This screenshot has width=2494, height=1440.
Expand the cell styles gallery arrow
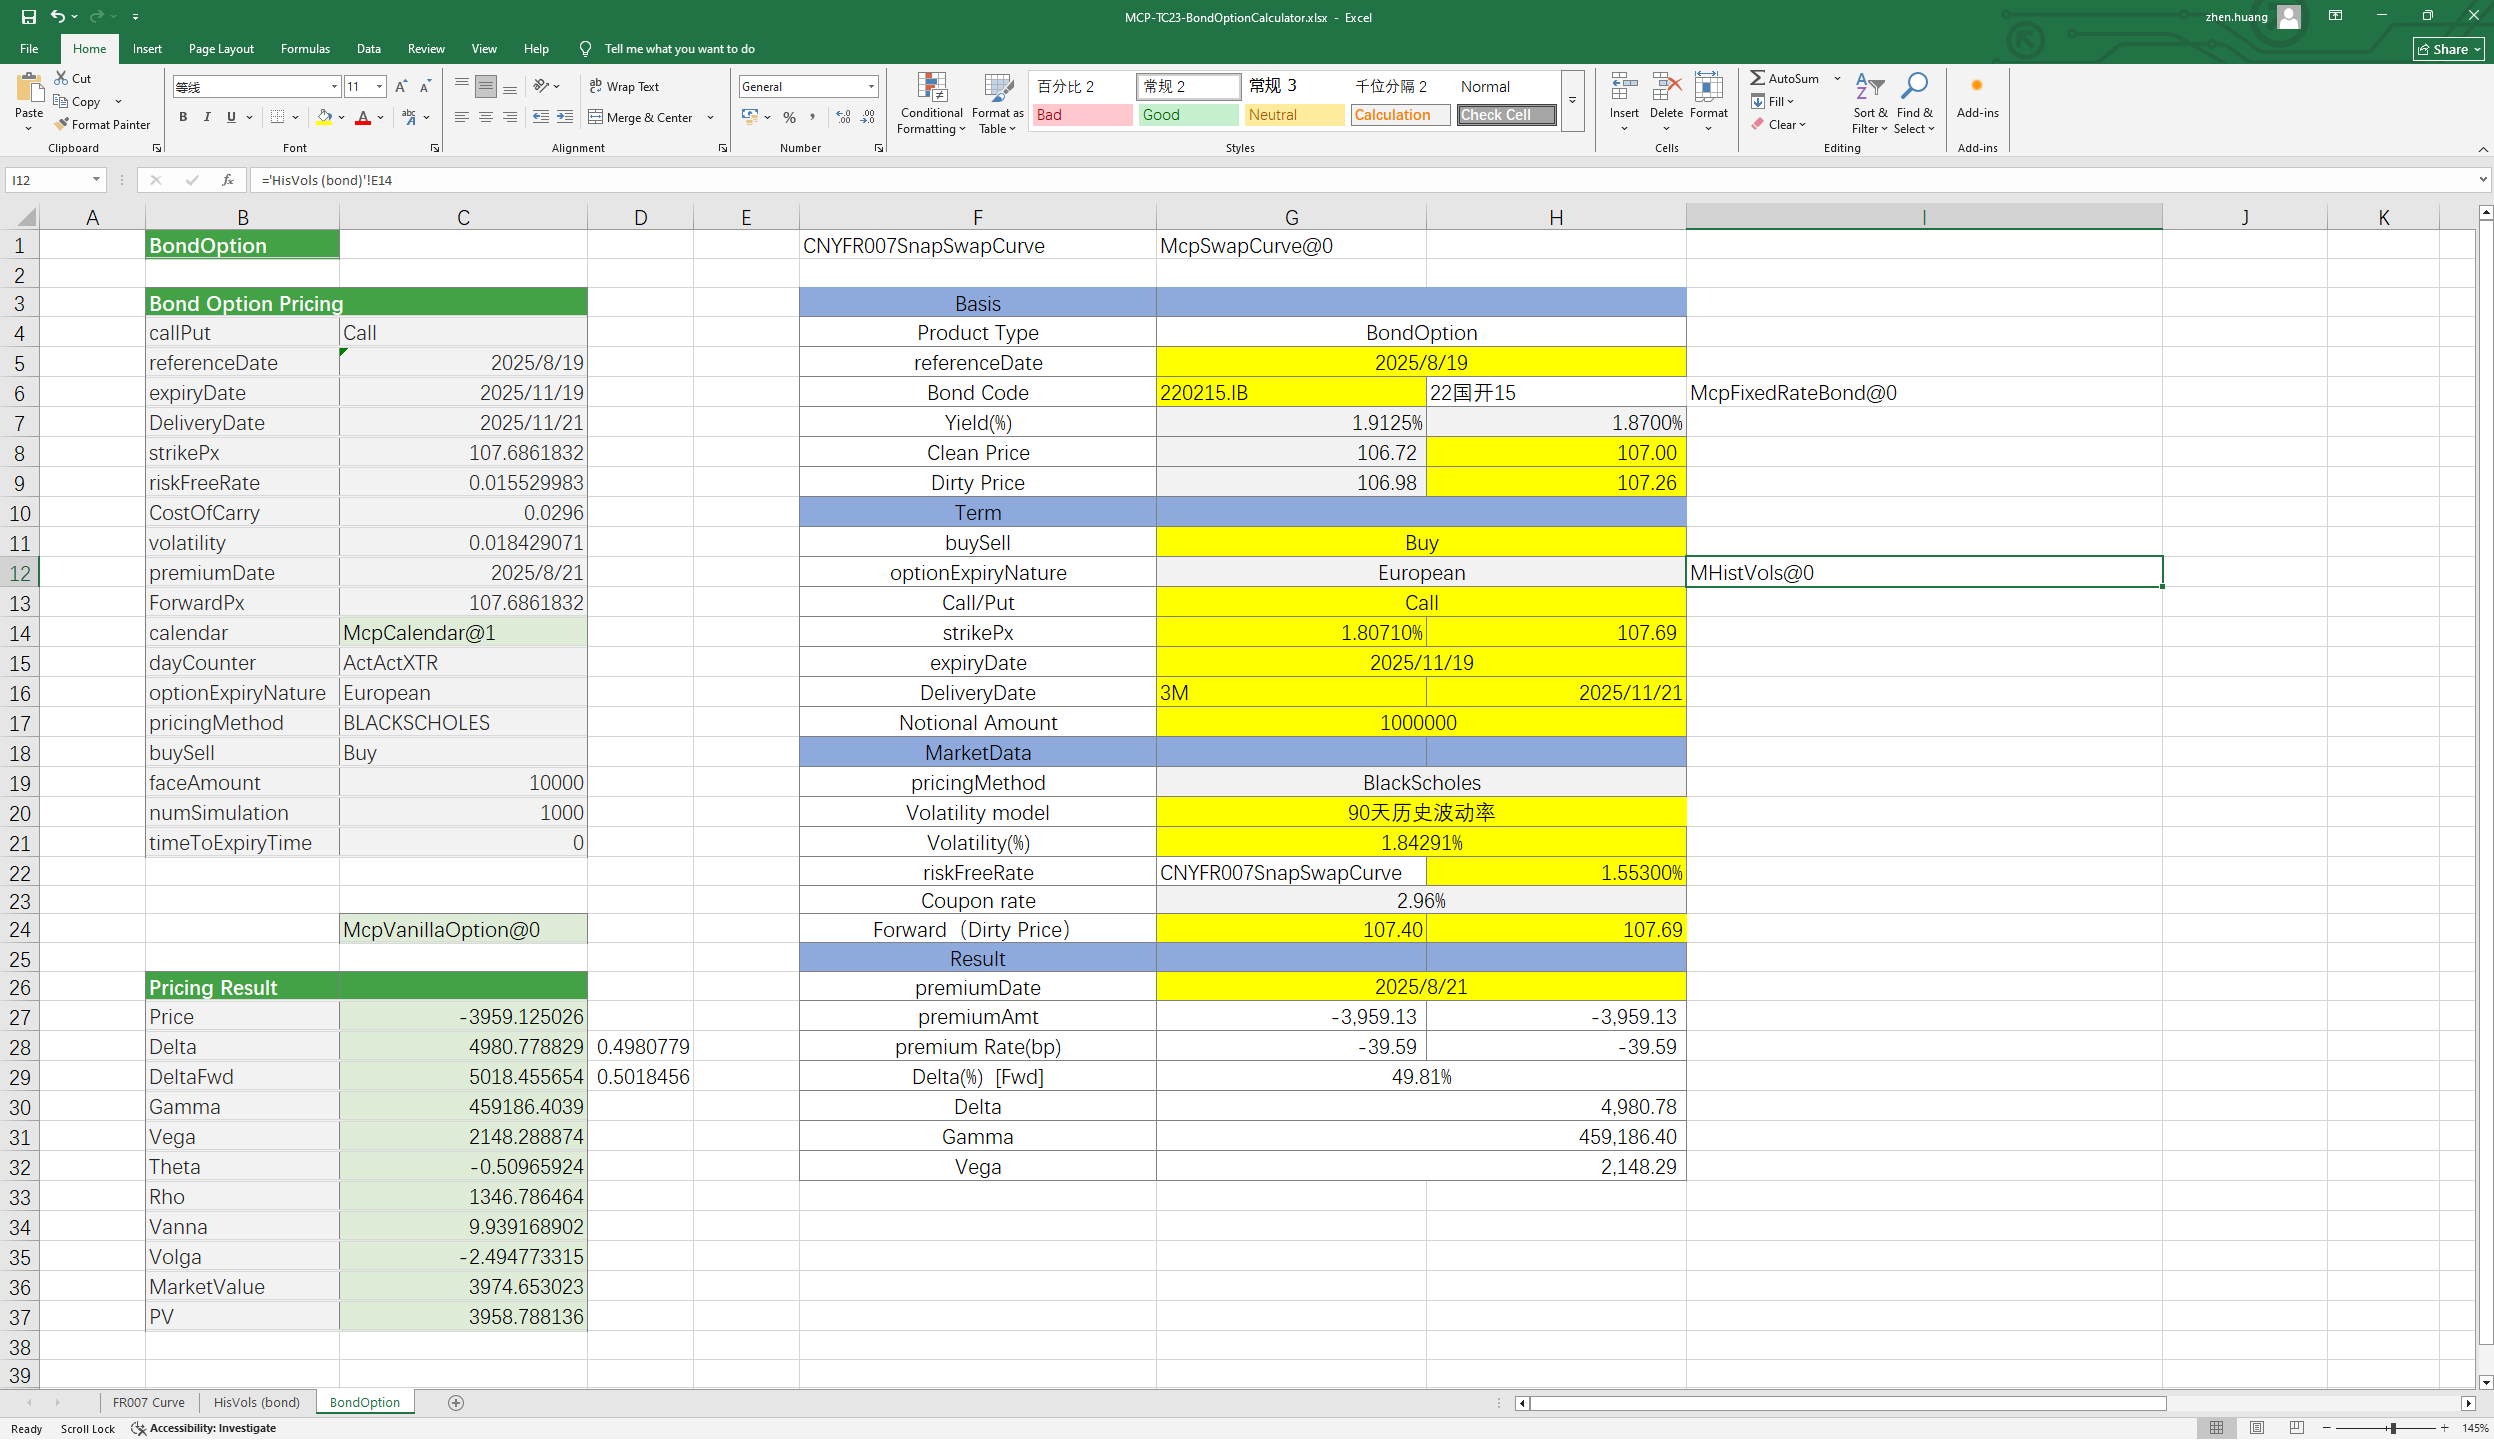pos(1573,100)
